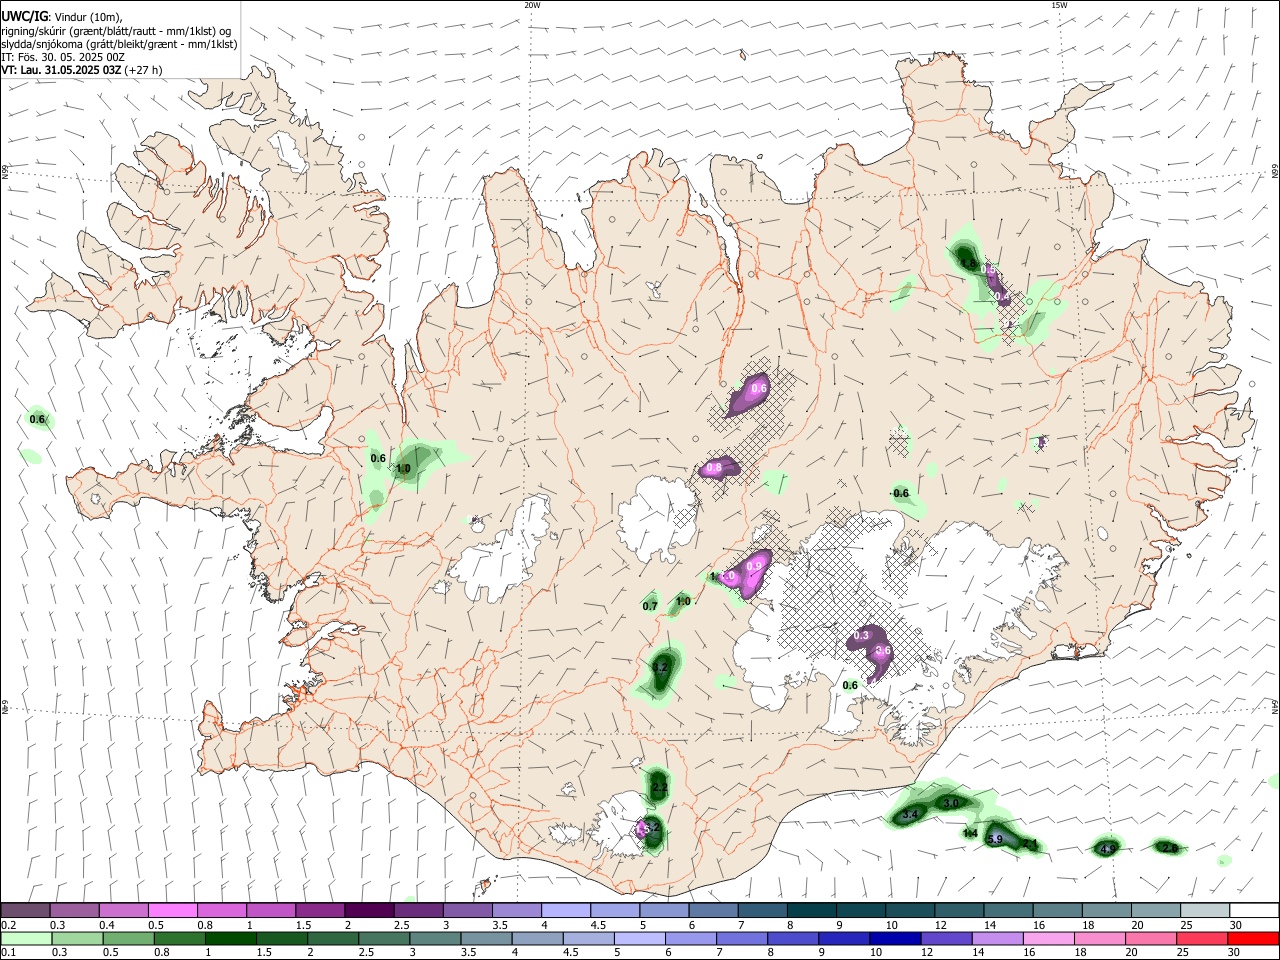Screen dimensions: 1280x960
Task: Click the '0.1' label starting the lower legend
Action: (8, 953)
